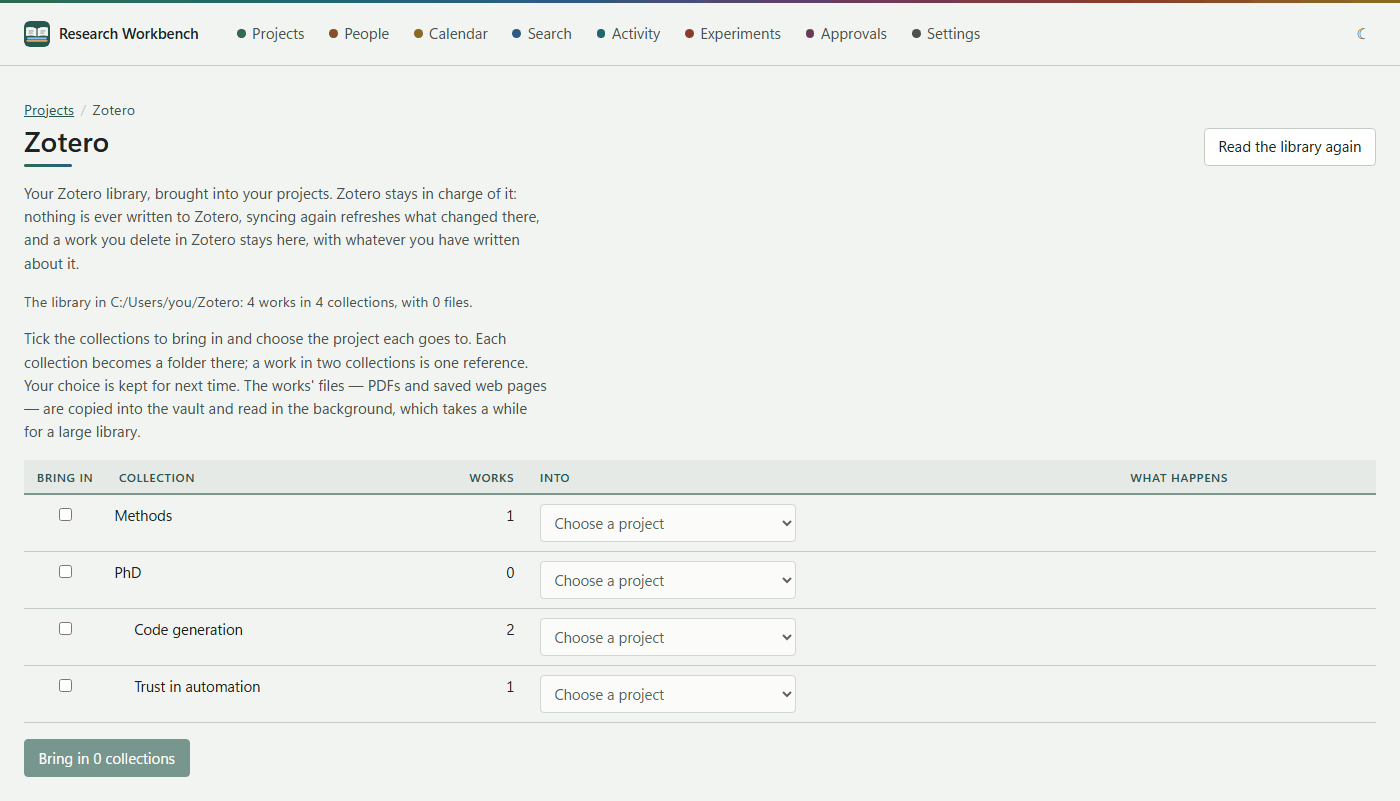Viewport: 1400px width, 801px height.
Task: Tick the Code generation collection checkbox
Action: tap(65, 628)
